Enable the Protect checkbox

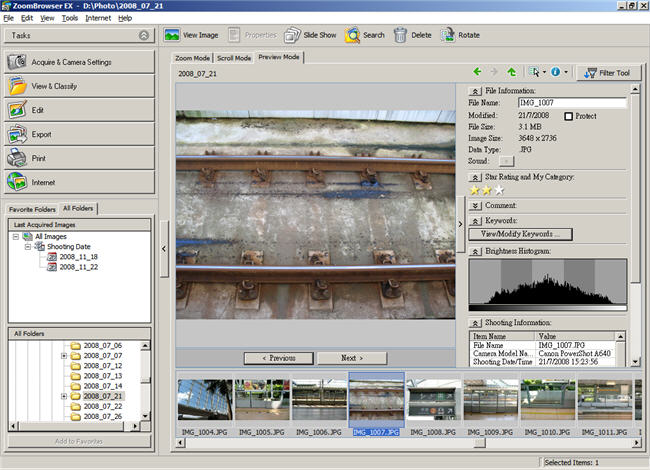click(x=570, y=117)
